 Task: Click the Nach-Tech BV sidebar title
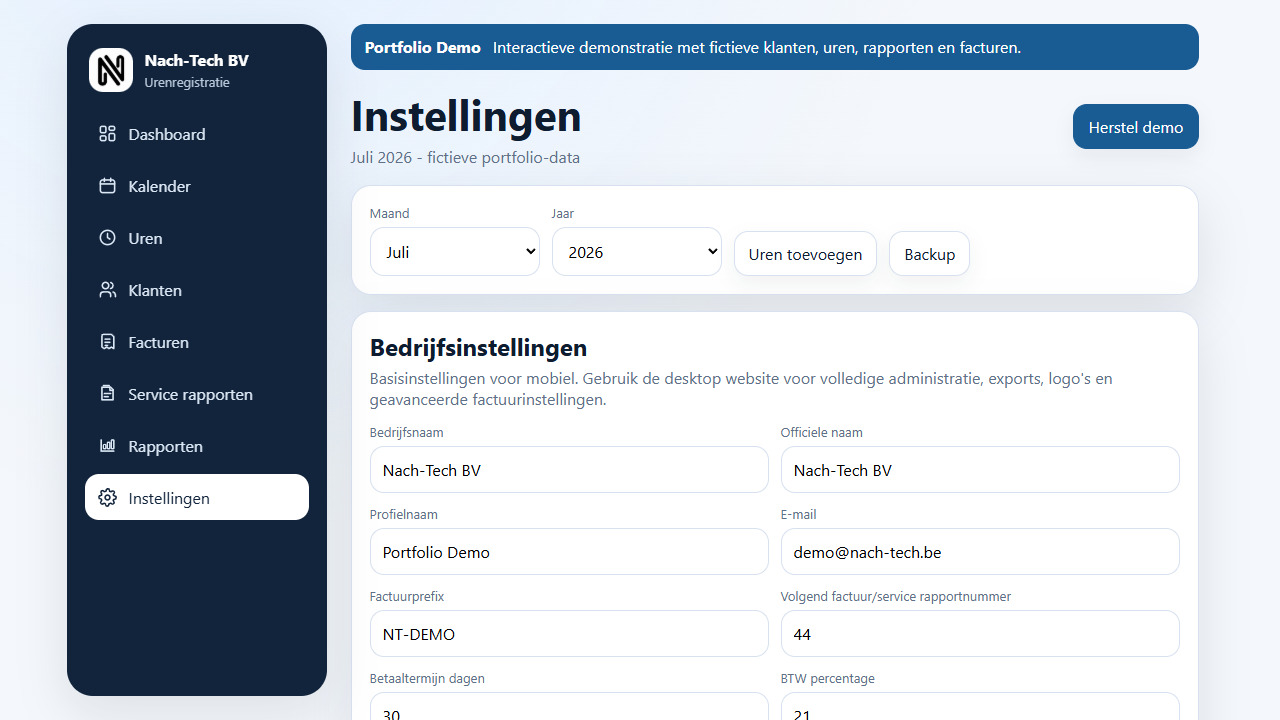click(x=197, y=60)
